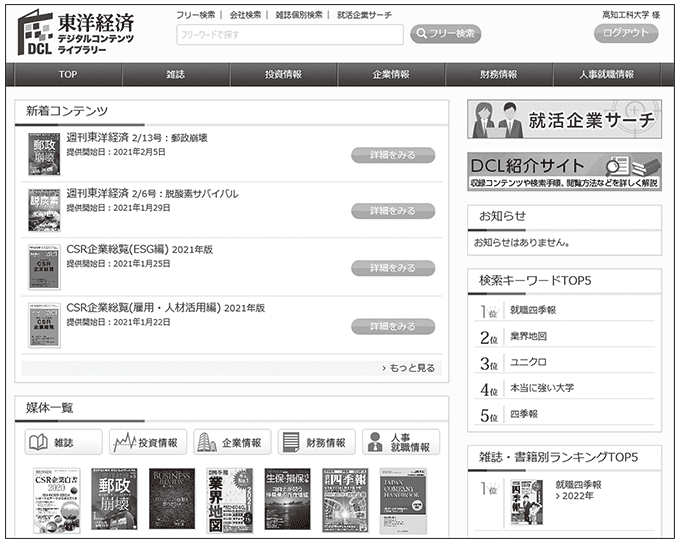The width and height of the screenshot is (680, 544).
Task: Select the second-ranked keyword 業界地図
Action: click(x=528, y=336)
